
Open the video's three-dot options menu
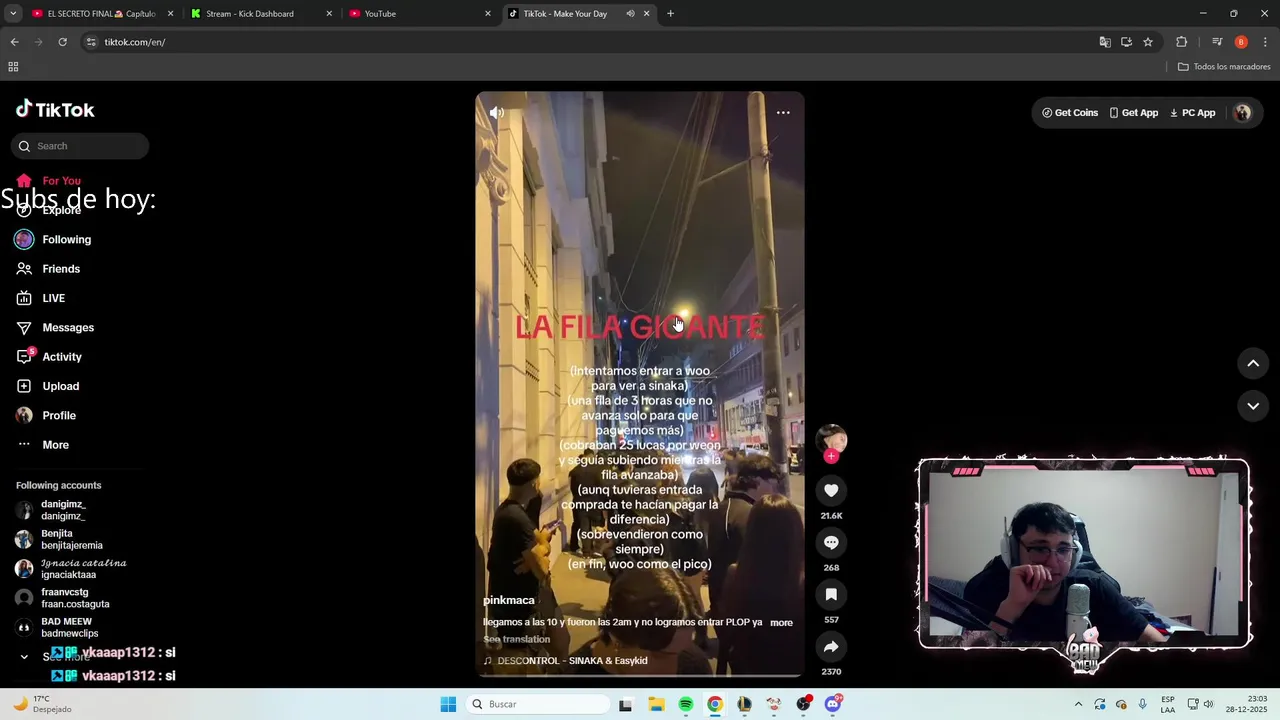783,113
